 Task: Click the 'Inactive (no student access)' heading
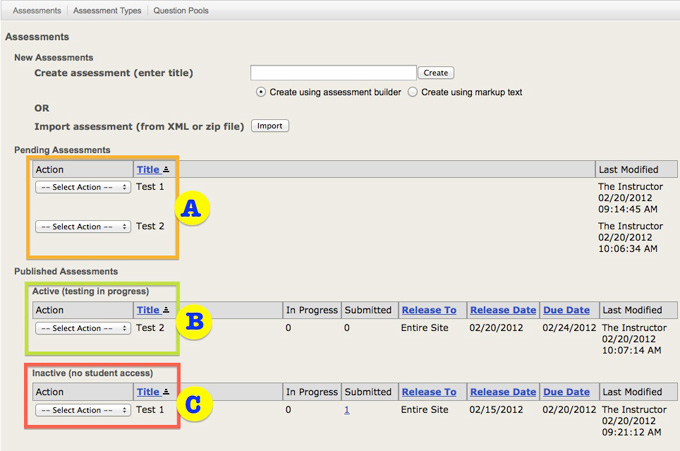point(92,373)
